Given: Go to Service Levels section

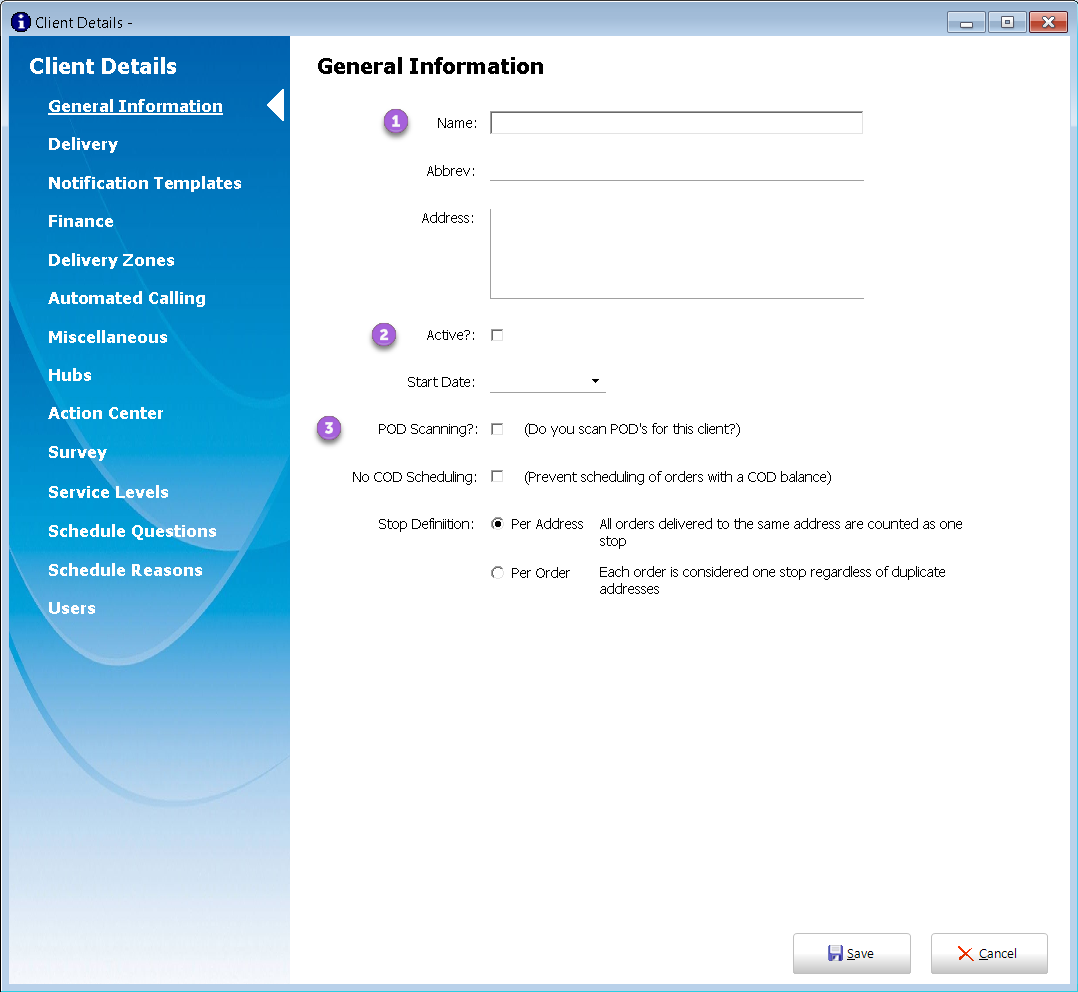Looking at the screenshot, I should click(x=109, y=492).
